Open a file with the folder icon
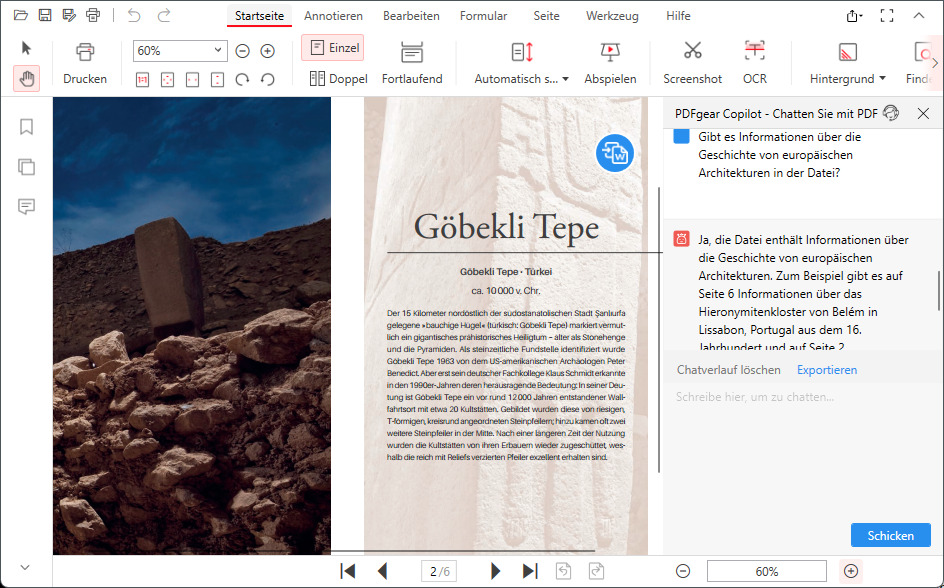The width and height of the screenshot is (944, 588). tap(20, 15)
